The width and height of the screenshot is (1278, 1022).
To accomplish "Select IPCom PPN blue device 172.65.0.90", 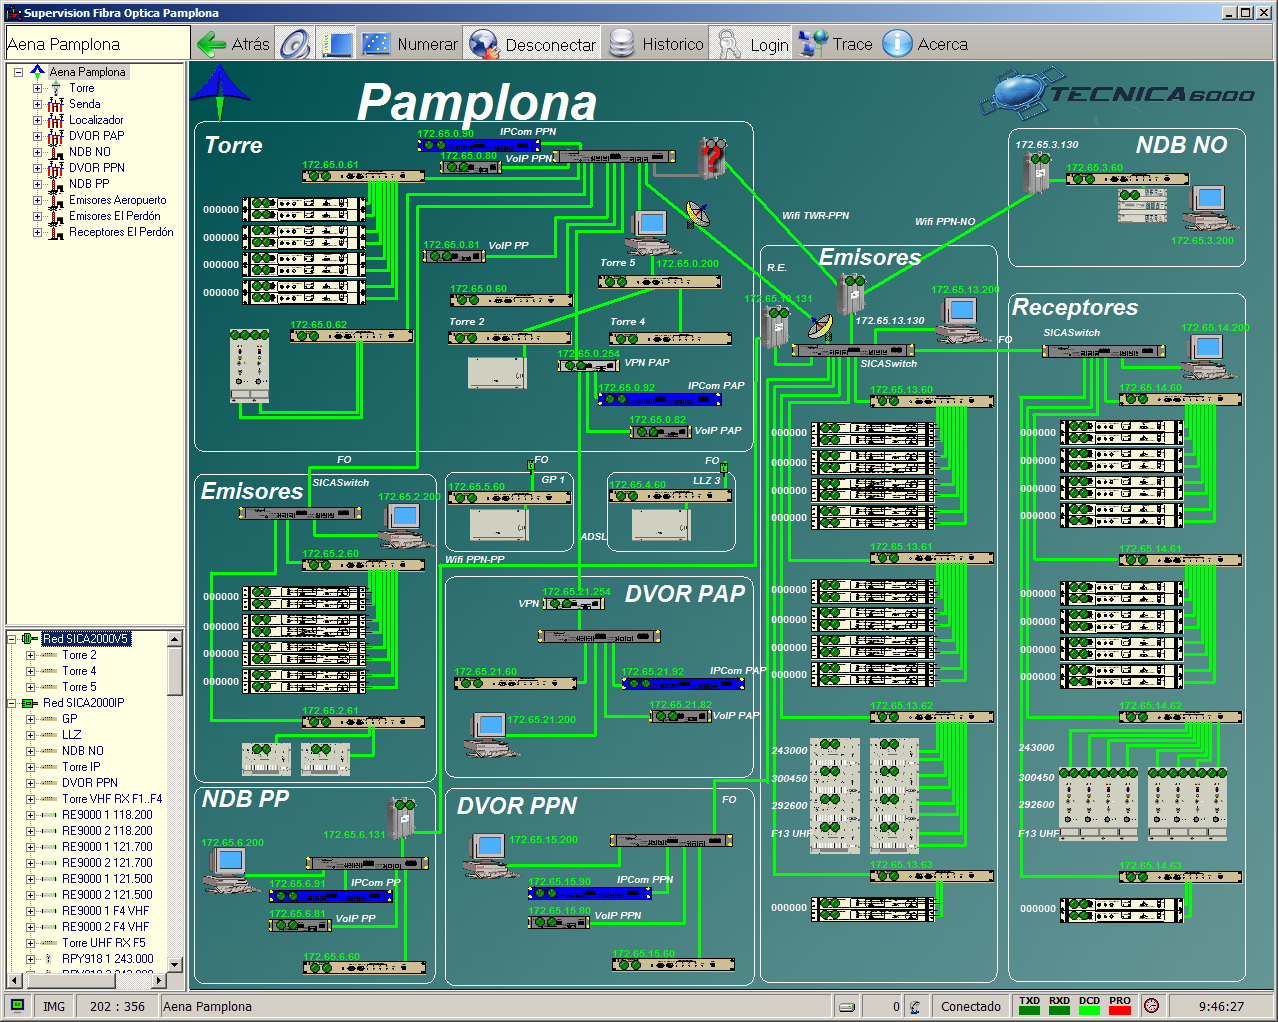I will pyautogui.click(x=478, y=146).
